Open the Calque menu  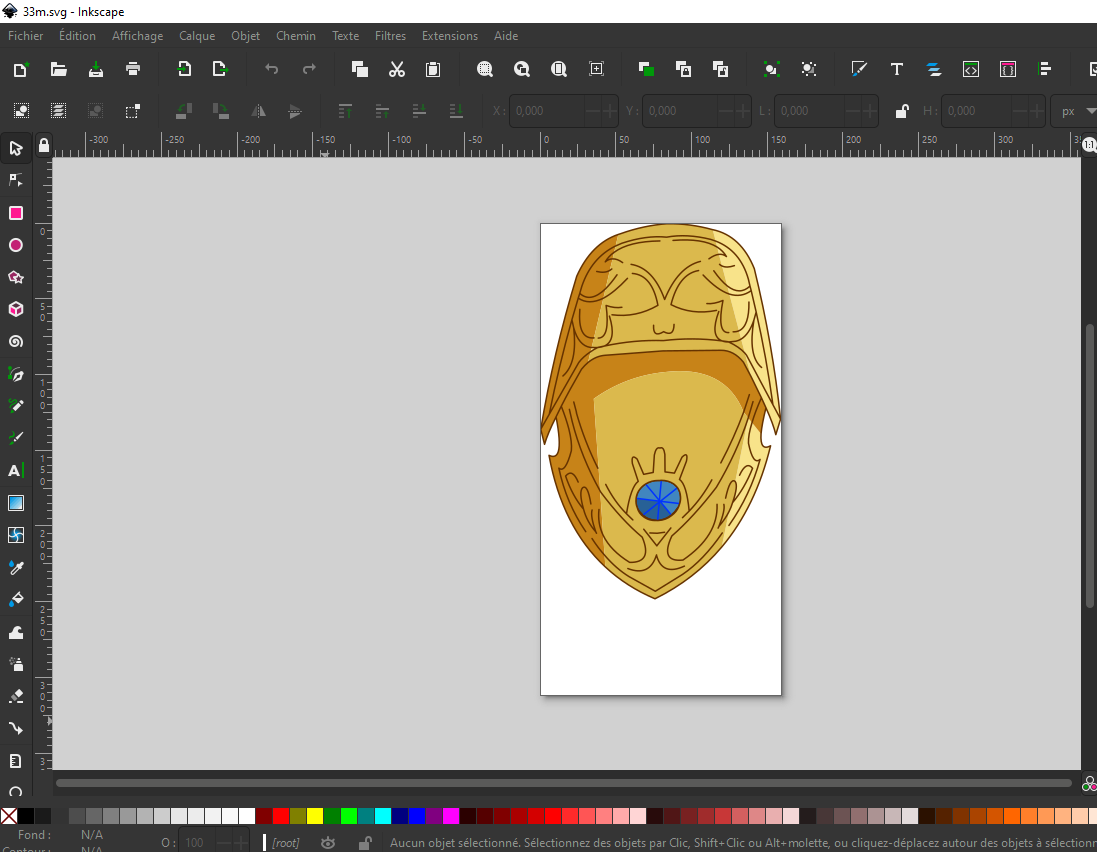(x=197, y=36)
